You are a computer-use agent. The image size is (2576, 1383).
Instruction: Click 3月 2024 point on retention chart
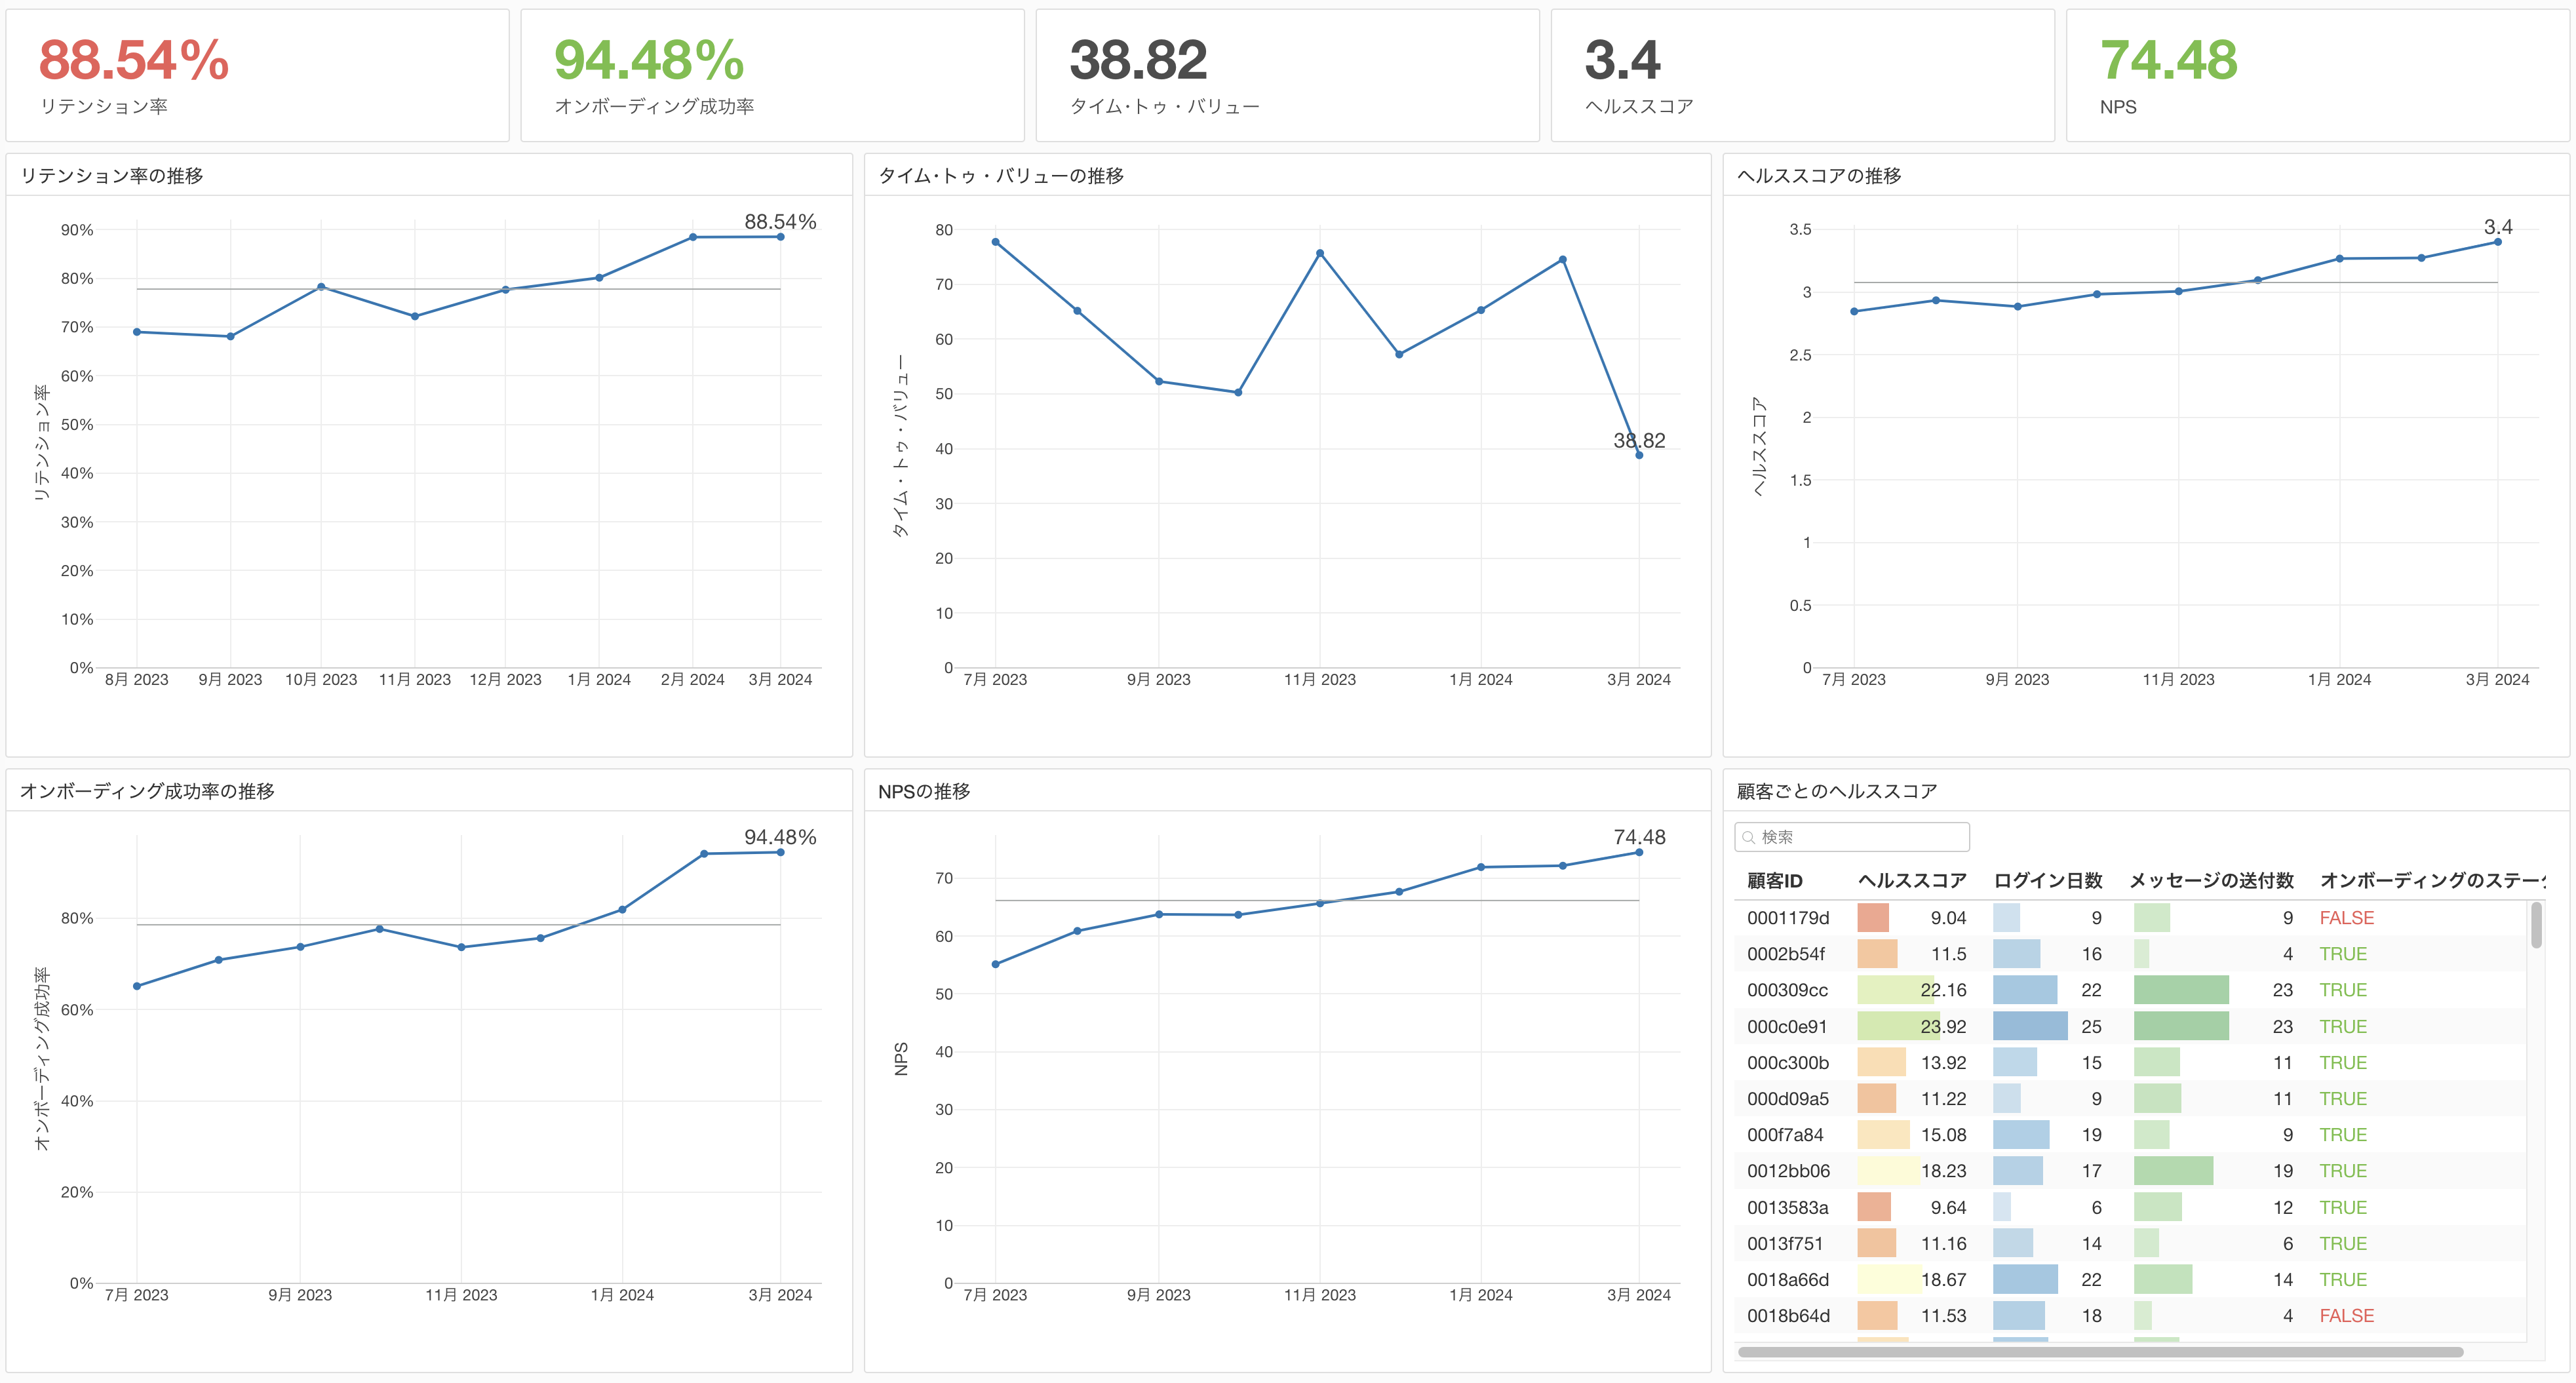(780, 237)
